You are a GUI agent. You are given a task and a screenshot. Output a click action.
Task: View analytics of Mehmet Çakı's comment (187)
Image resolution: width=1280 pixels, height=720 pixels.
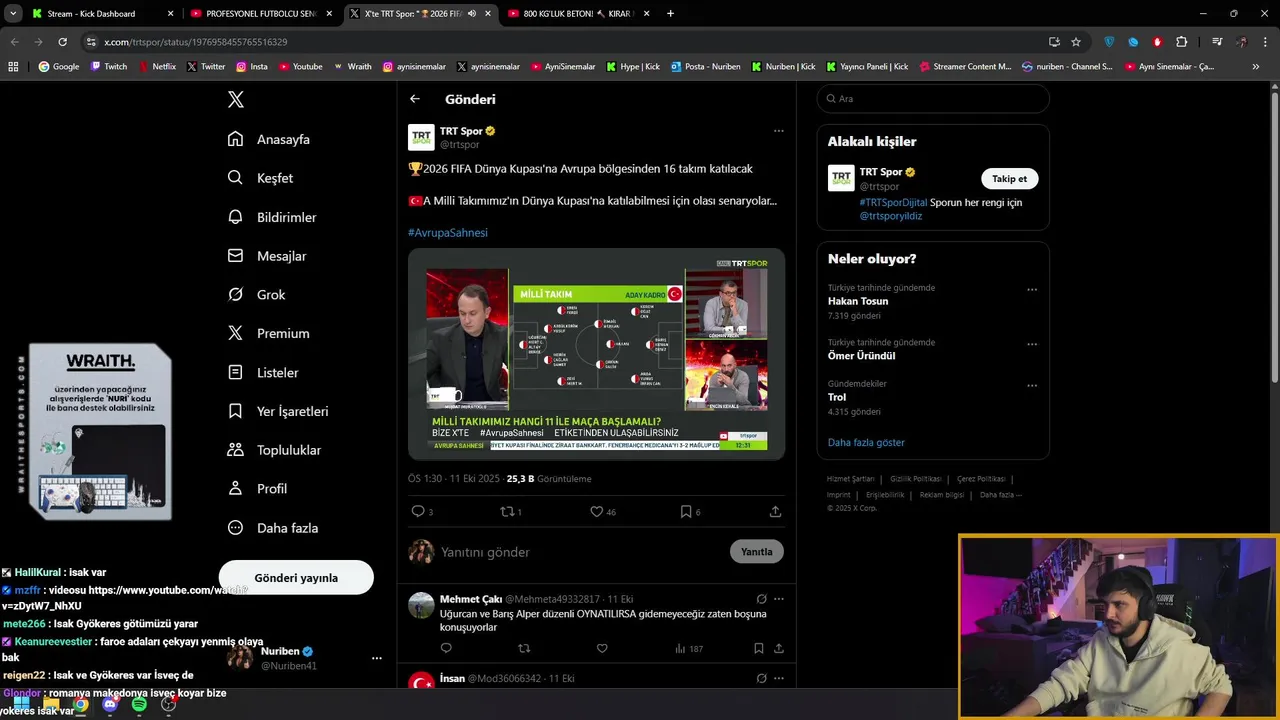click(x=688, y=648)
